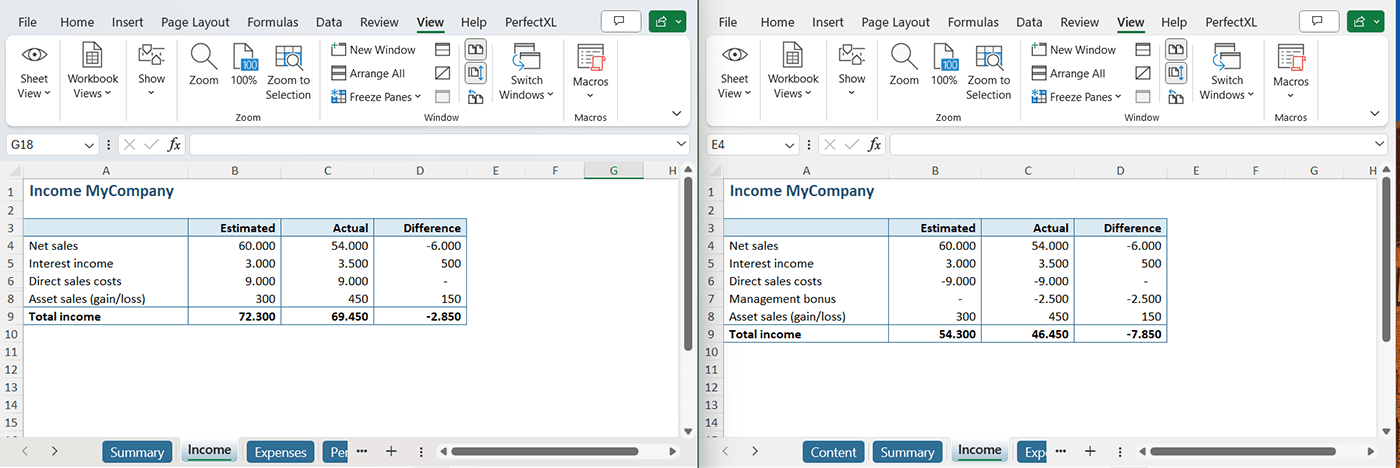Click Hide window icon in left window
This screenshot has width=1400, height=468.
(x=443, y=73)
